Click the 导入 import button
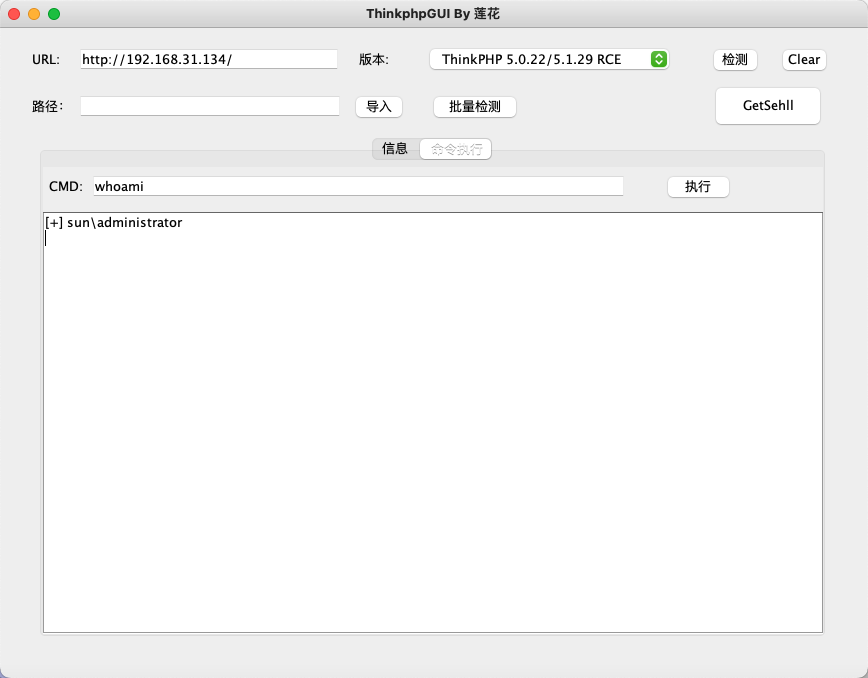Viewport: 868px width, 678px height. (x=379, y=106)
